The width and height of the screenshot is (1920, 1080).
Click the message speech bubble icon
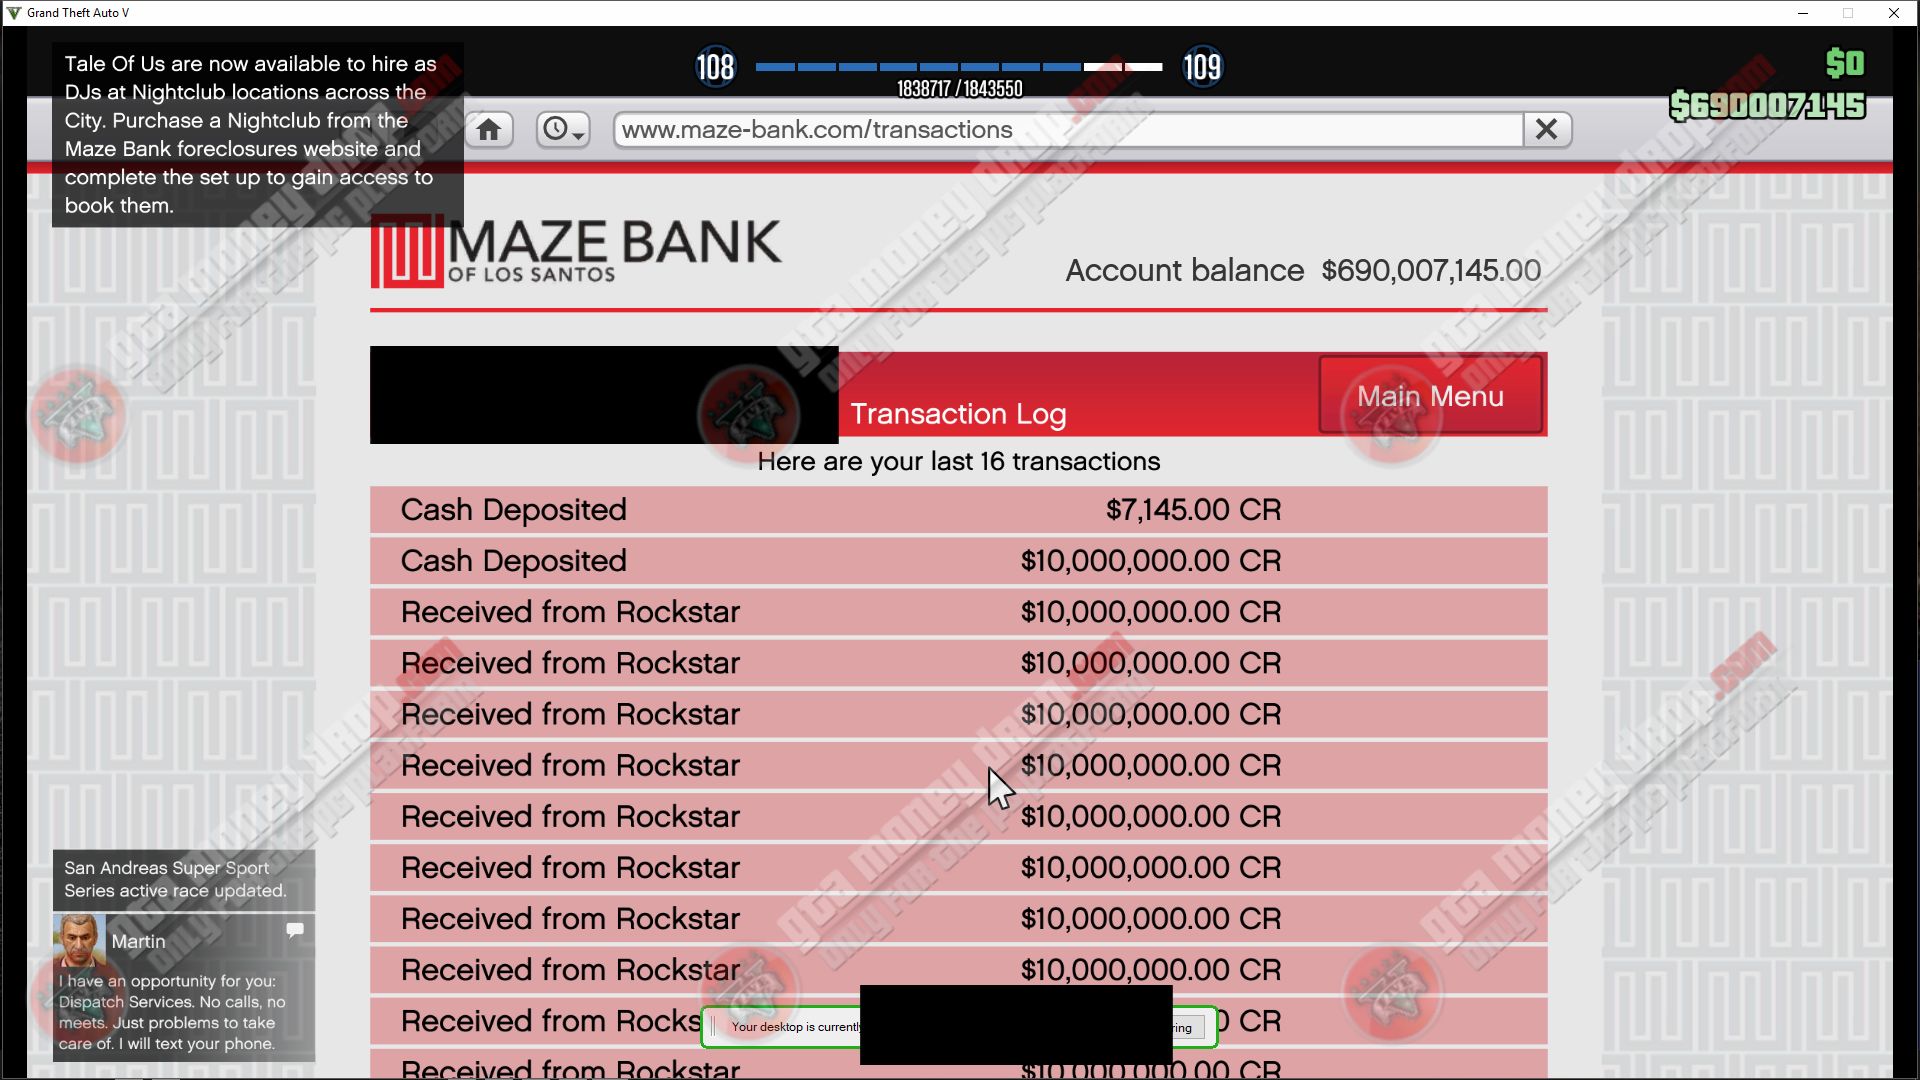295,930
